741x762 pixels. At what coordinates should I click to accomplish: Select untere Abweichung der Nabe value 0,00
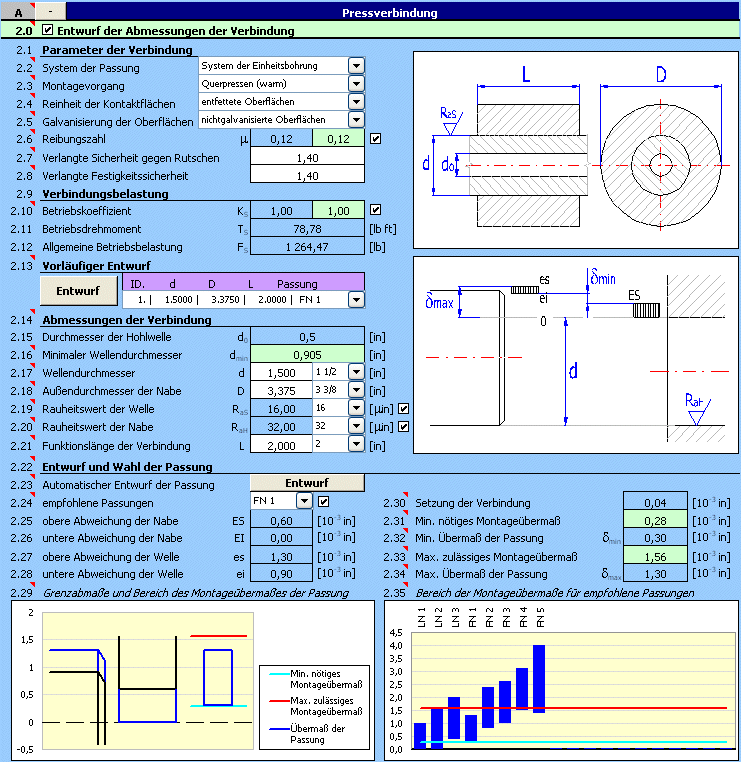[x=281, y=538]
